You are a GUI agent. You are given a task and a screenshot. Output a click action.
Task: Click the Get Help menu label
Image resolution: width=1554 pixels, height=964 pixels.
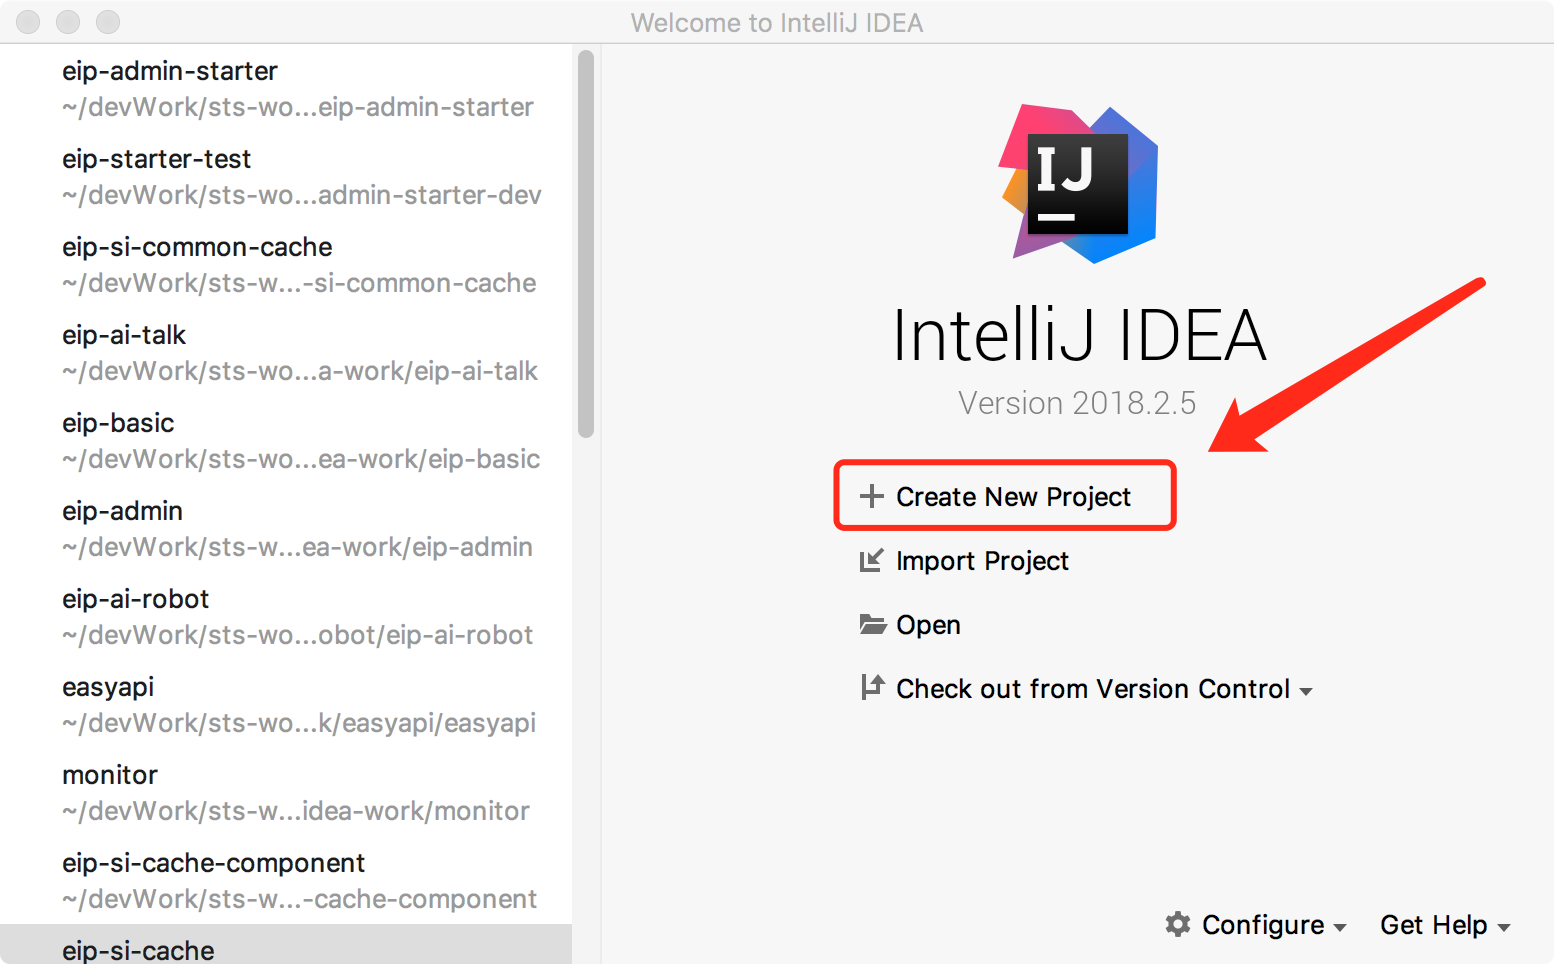1433,925
